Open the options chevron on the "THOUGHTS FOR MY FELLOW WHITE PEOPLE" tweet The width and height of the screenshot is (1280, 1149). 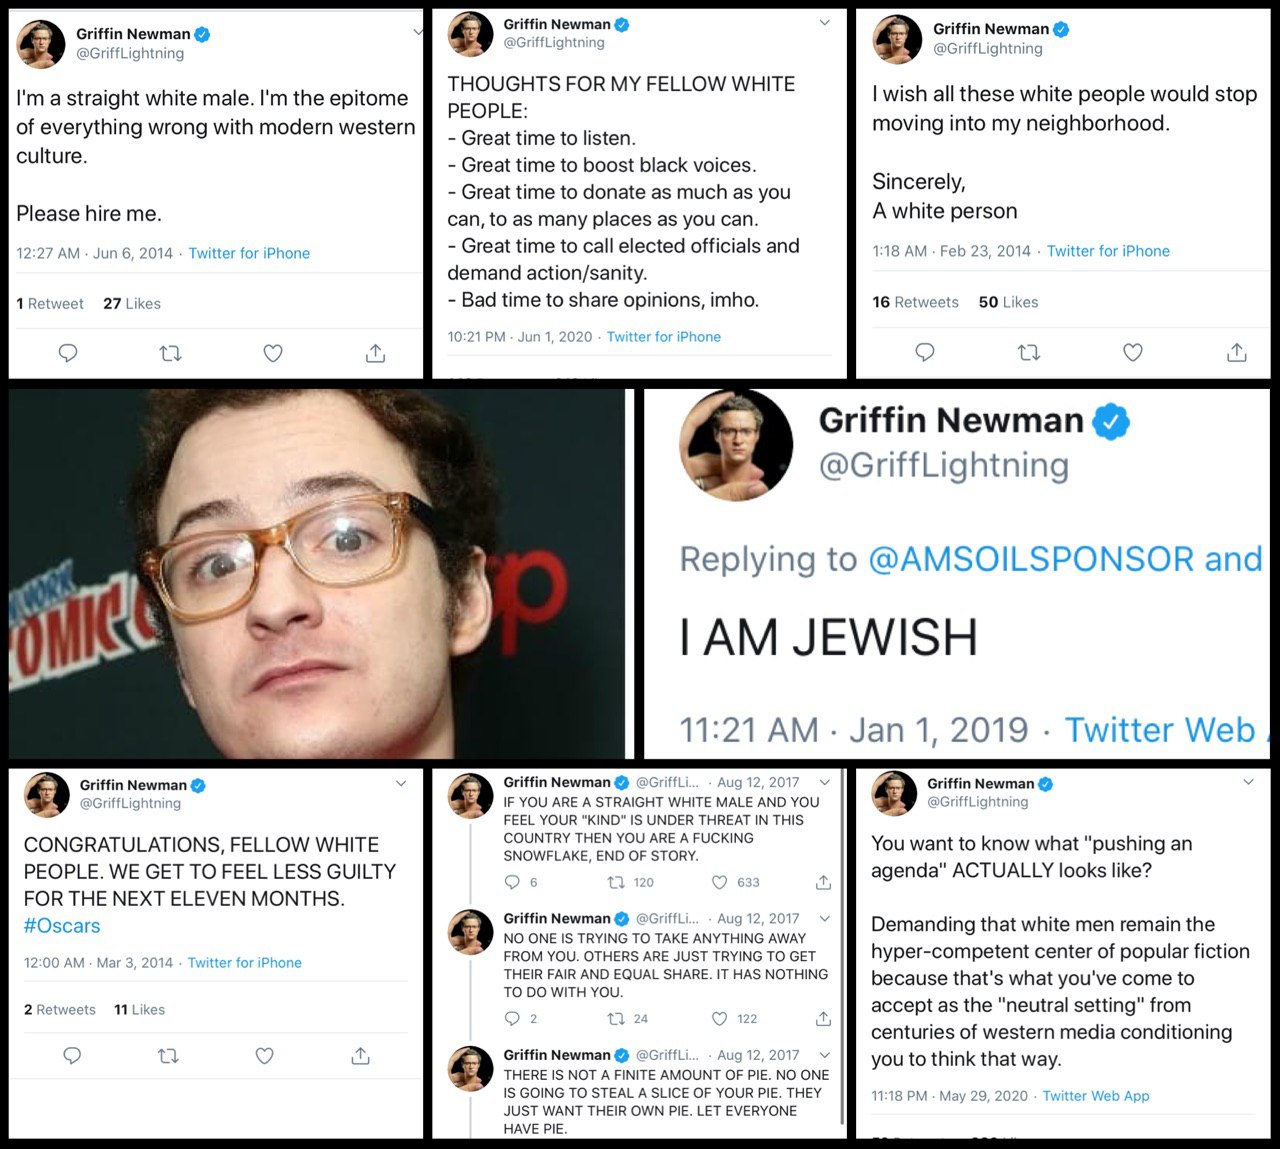point(824,22)
